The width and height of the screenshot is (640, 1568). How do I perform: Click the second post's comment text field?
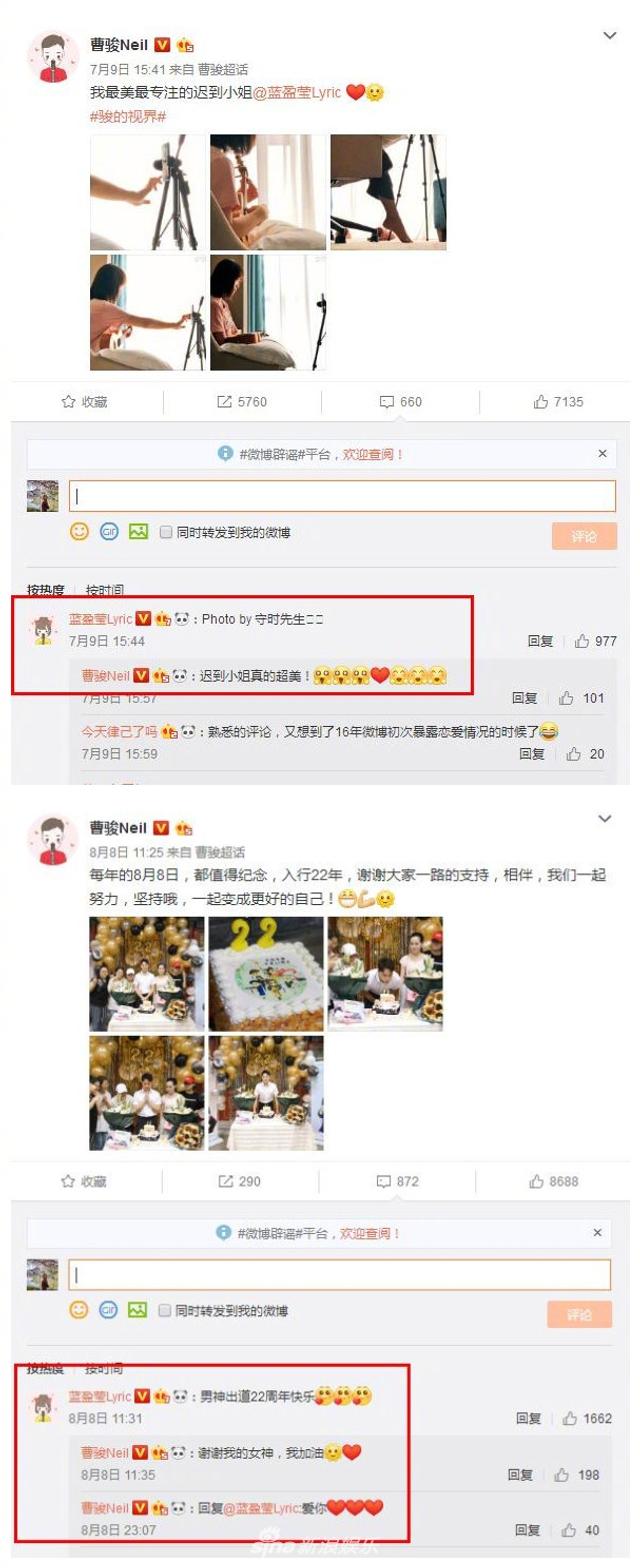pyautogui.click(x=339, y=1274)
